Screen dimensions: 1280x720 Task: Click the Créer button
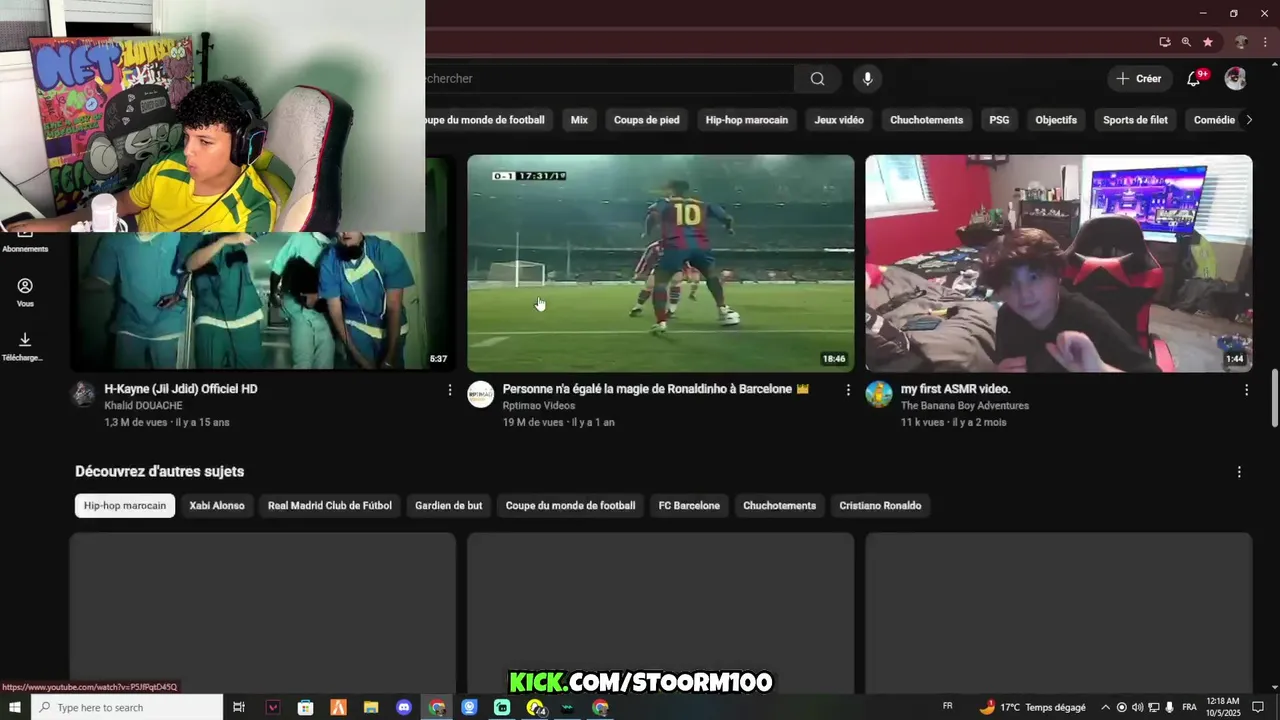(x=1139, y=79)
